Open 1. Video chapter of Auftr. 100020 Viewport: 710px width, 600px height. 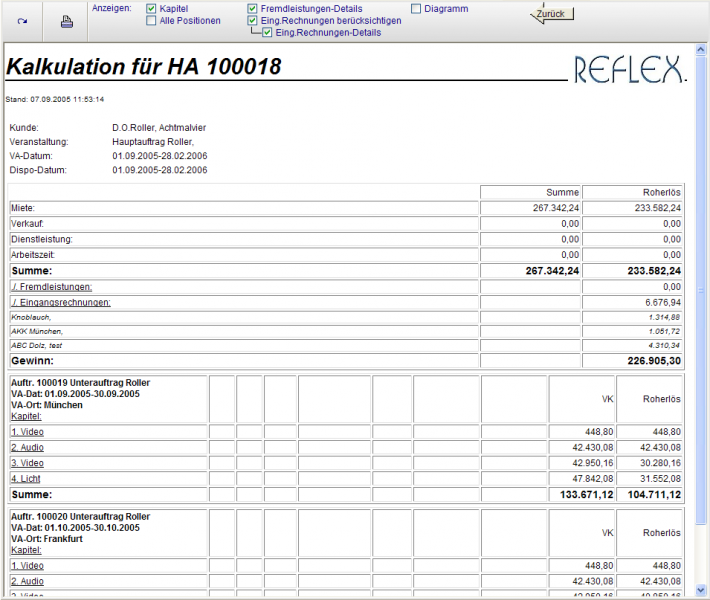point(27,566)
